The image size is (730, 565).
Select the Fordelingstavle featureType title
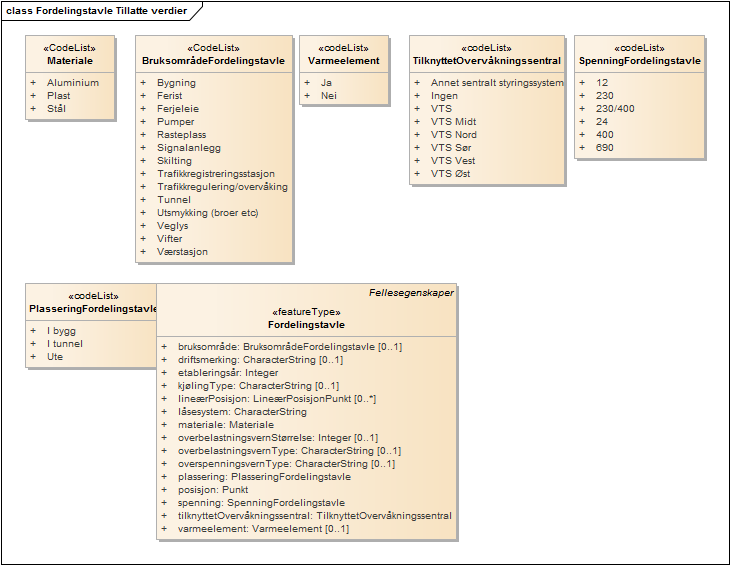[306, 325]
